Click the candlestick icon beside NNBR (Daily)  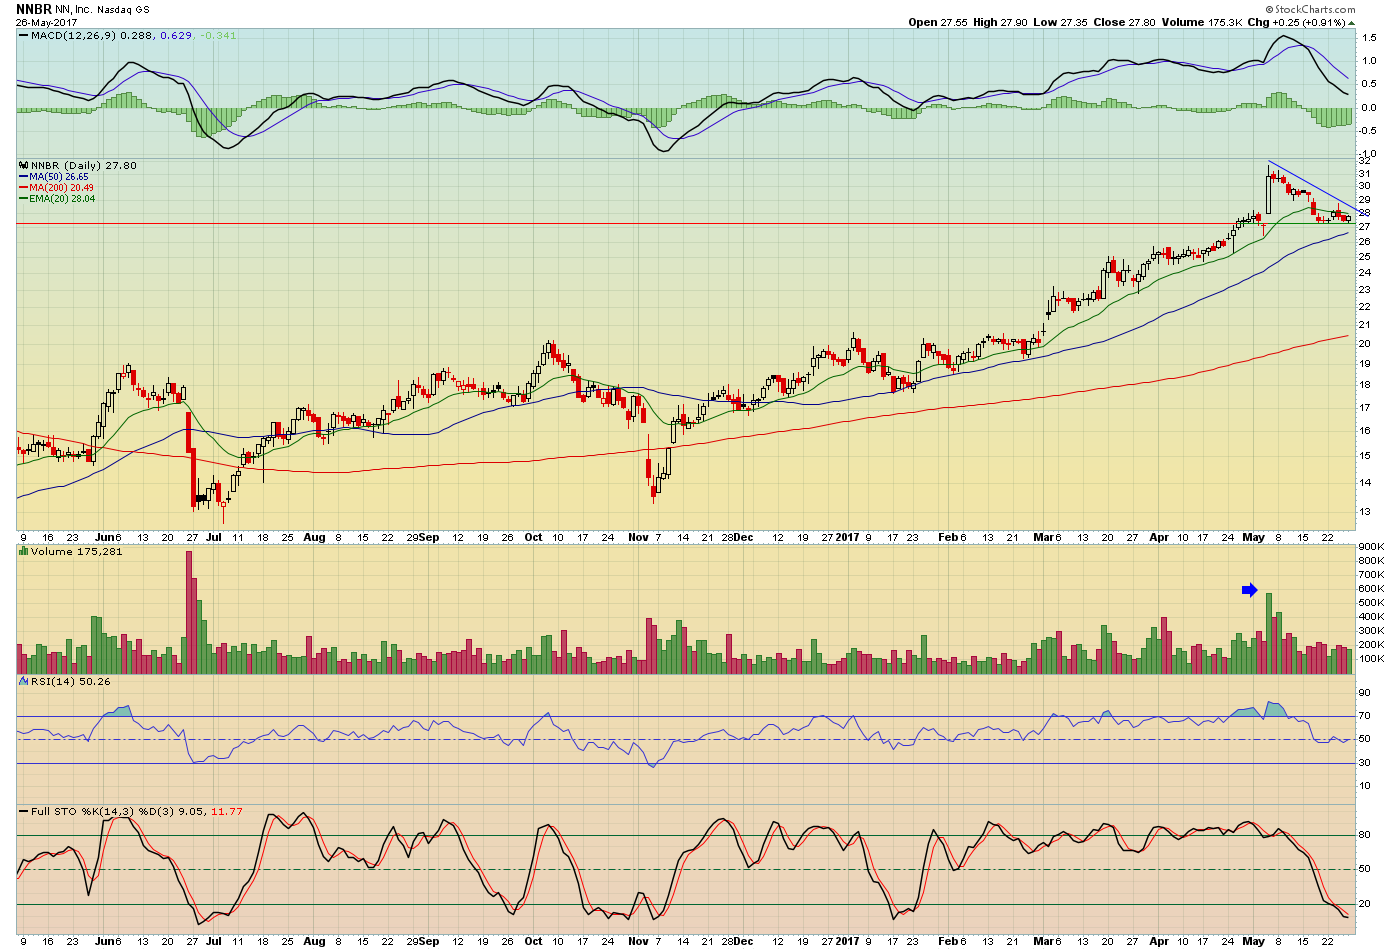point(23,166)
